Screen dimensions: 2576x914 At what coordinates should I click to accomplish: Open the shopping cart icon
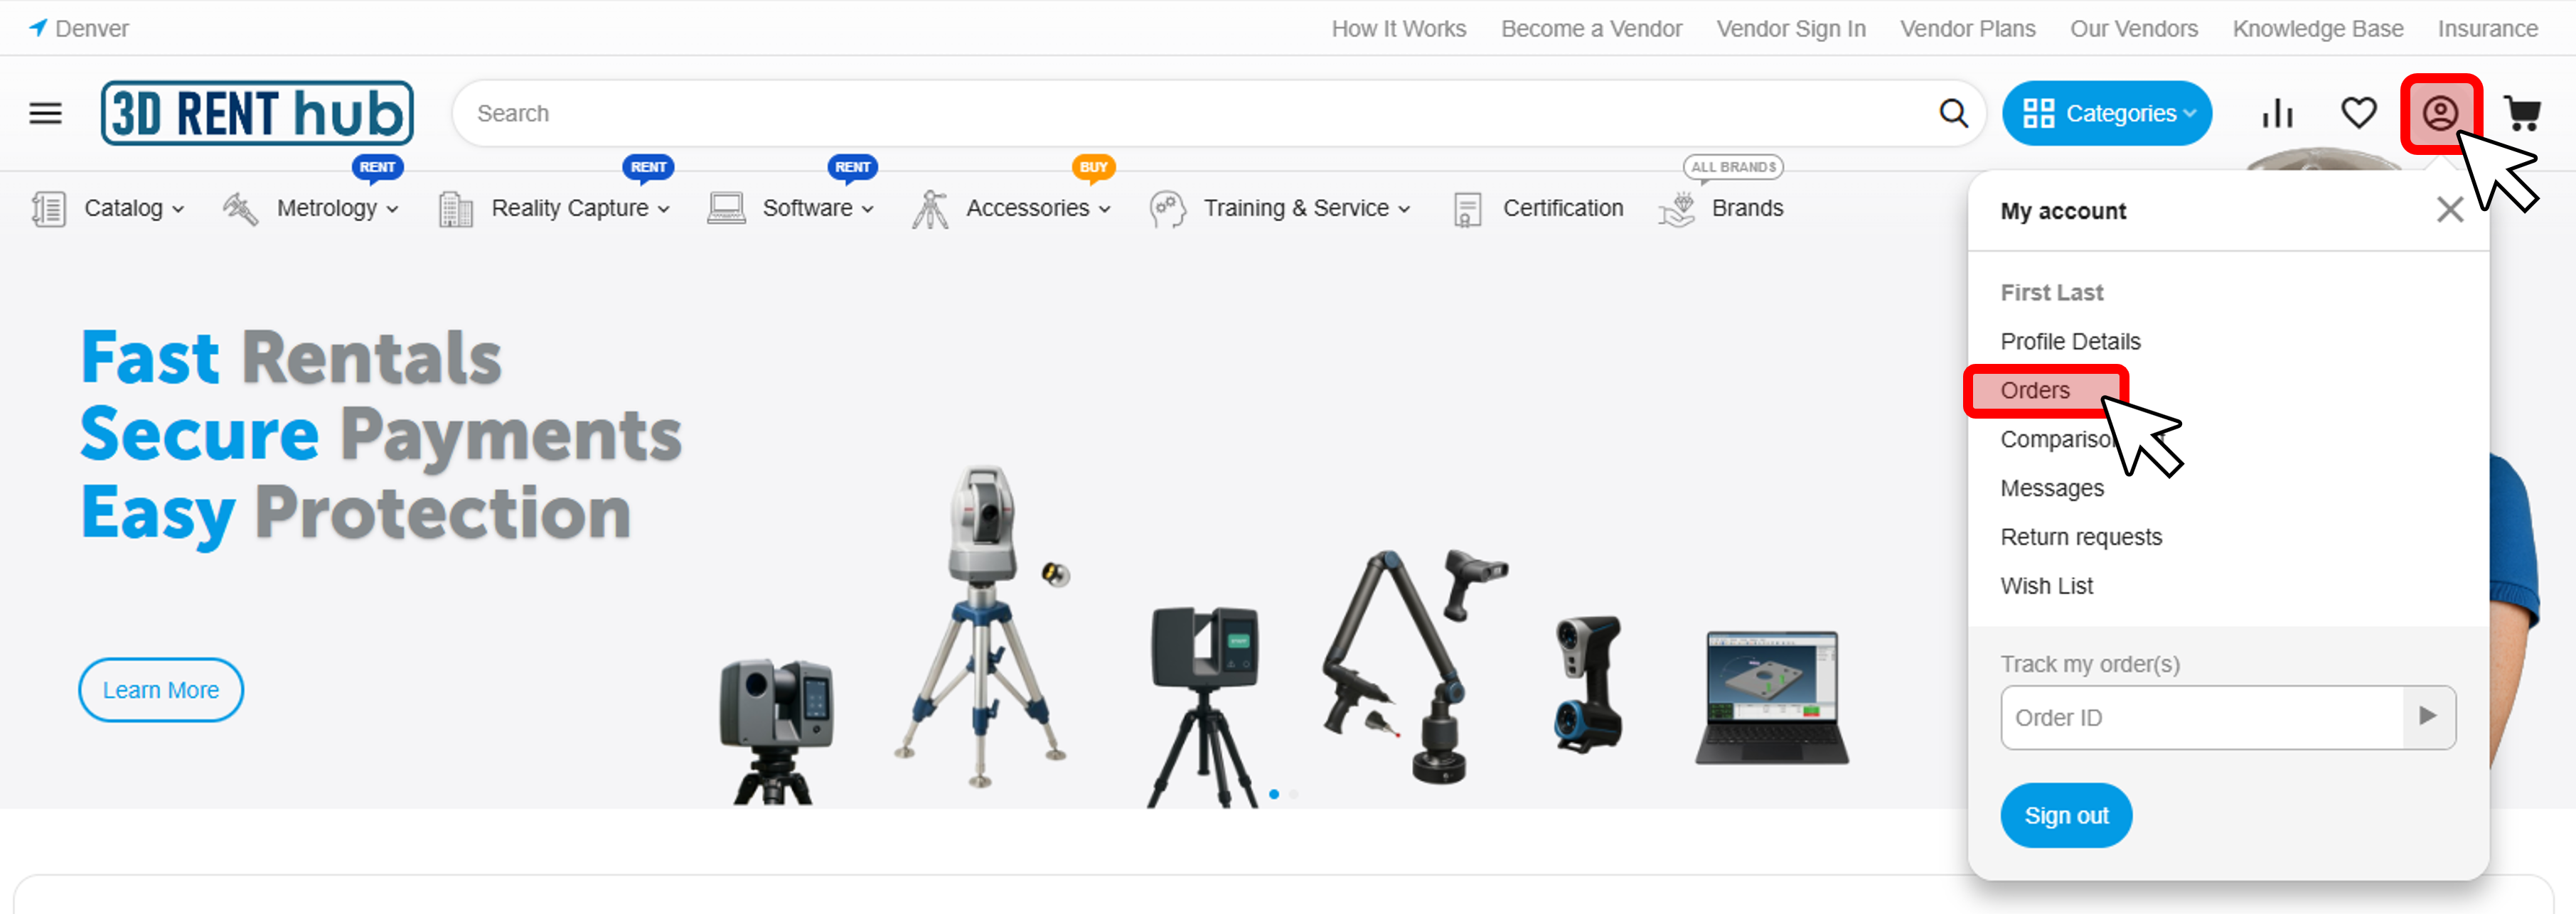click(2521, 113)
